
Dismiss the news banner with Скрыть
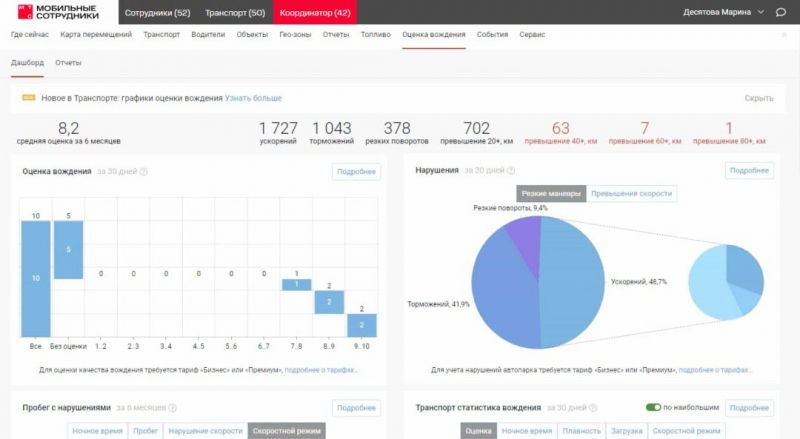pos(759,98)
